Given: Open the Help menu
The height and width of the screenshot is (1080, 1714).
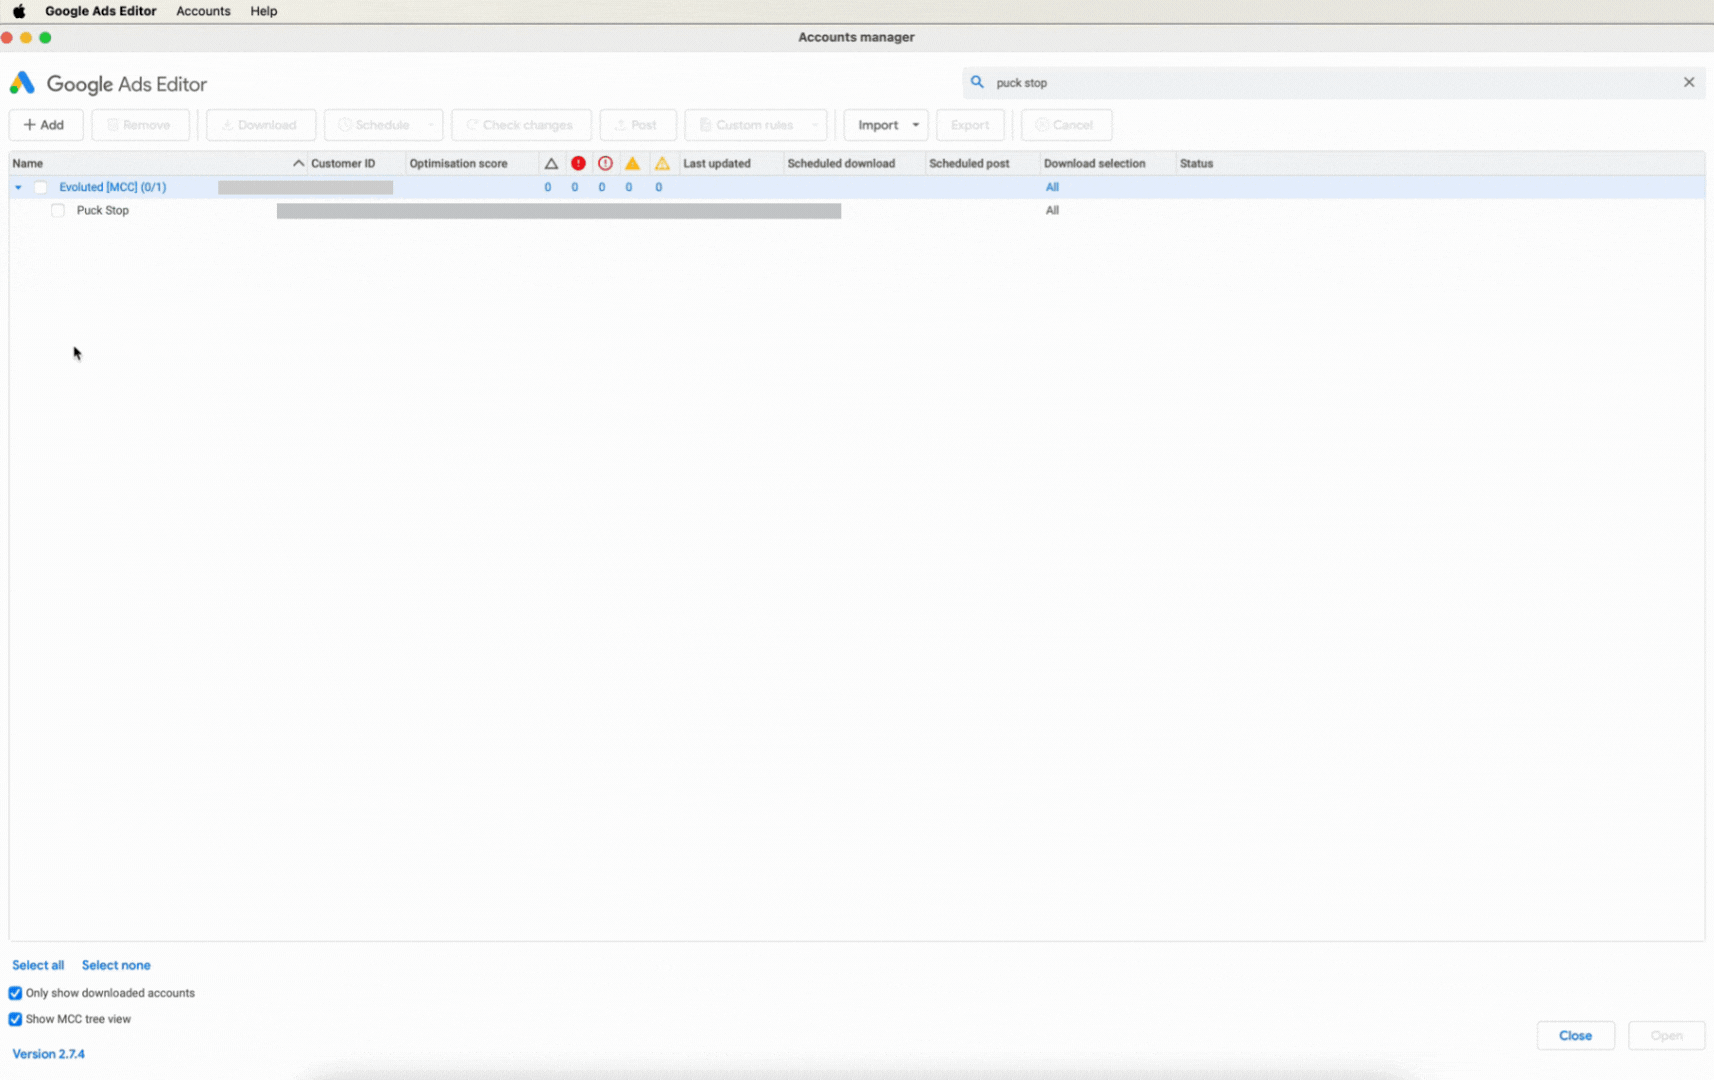Looking at the screenshot, I should 264,11.
